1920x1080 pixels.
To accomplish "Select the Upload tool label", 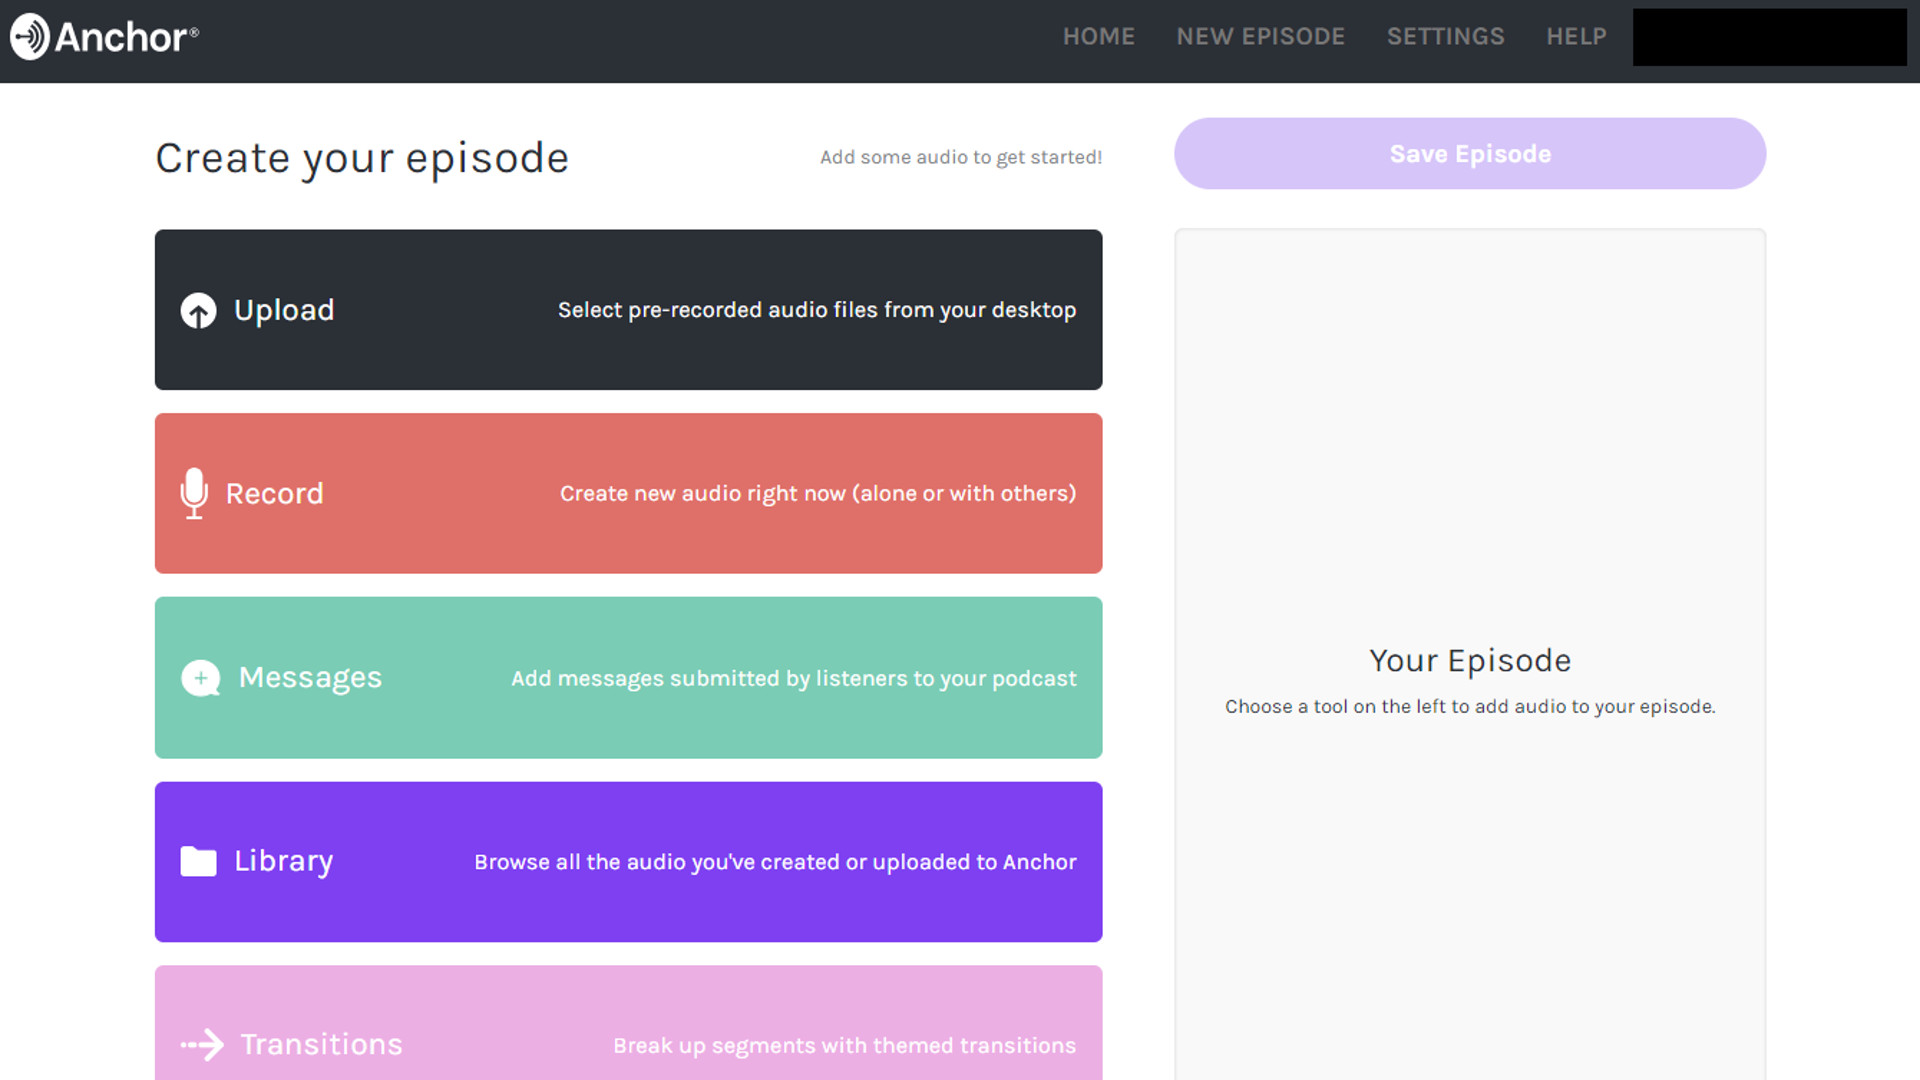I will [284, 310].
